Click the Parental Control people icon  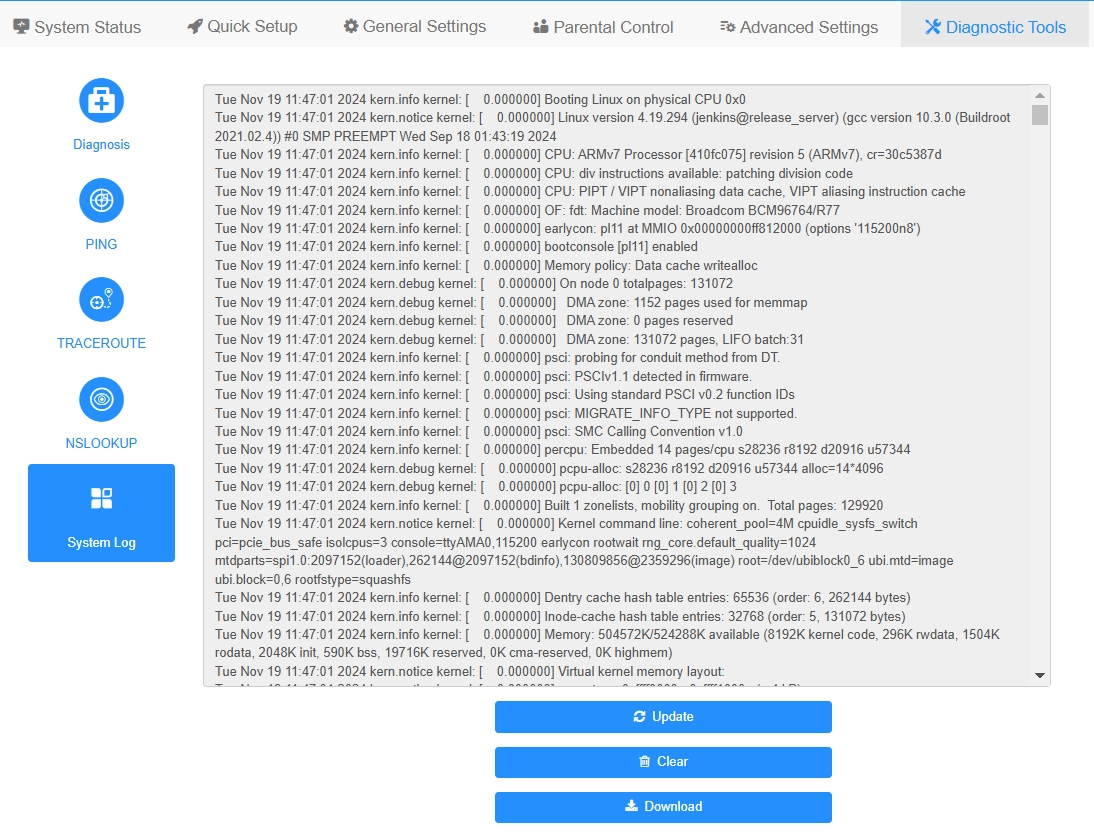541,27
